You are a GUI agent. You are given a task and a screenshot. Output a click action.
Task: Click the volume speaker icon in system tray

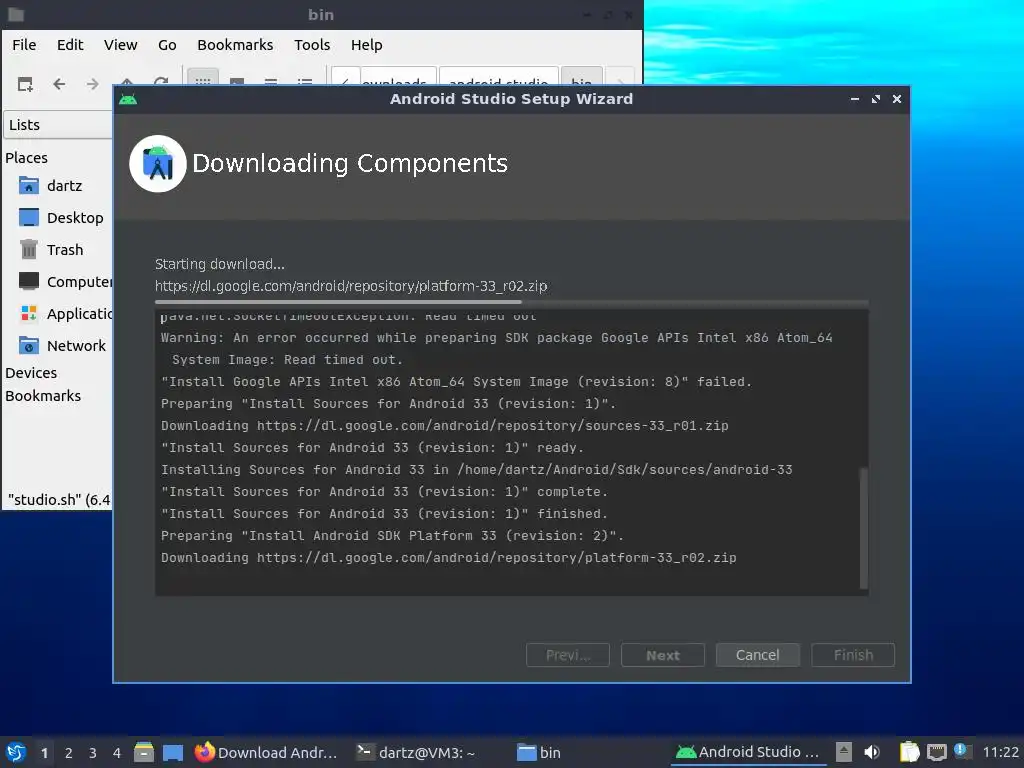pyautogui.click(x=872, y=752)
